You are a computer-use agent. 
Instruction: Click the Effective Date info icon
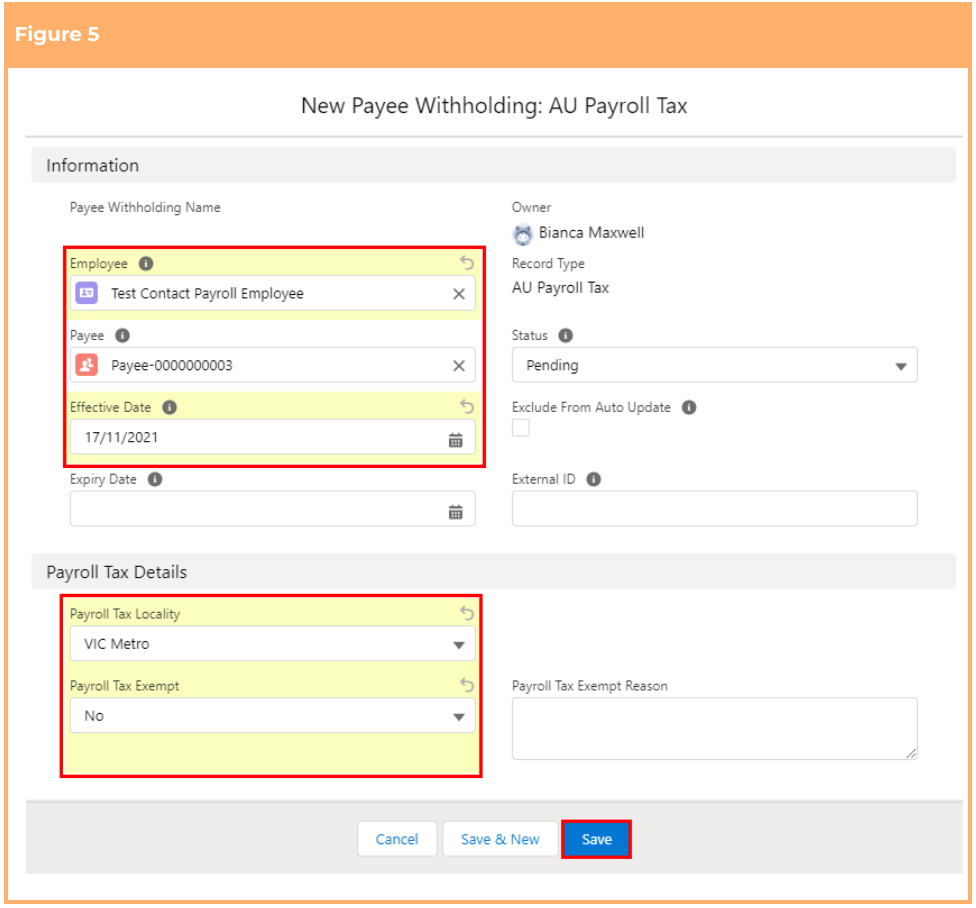(x=169, y=408)
